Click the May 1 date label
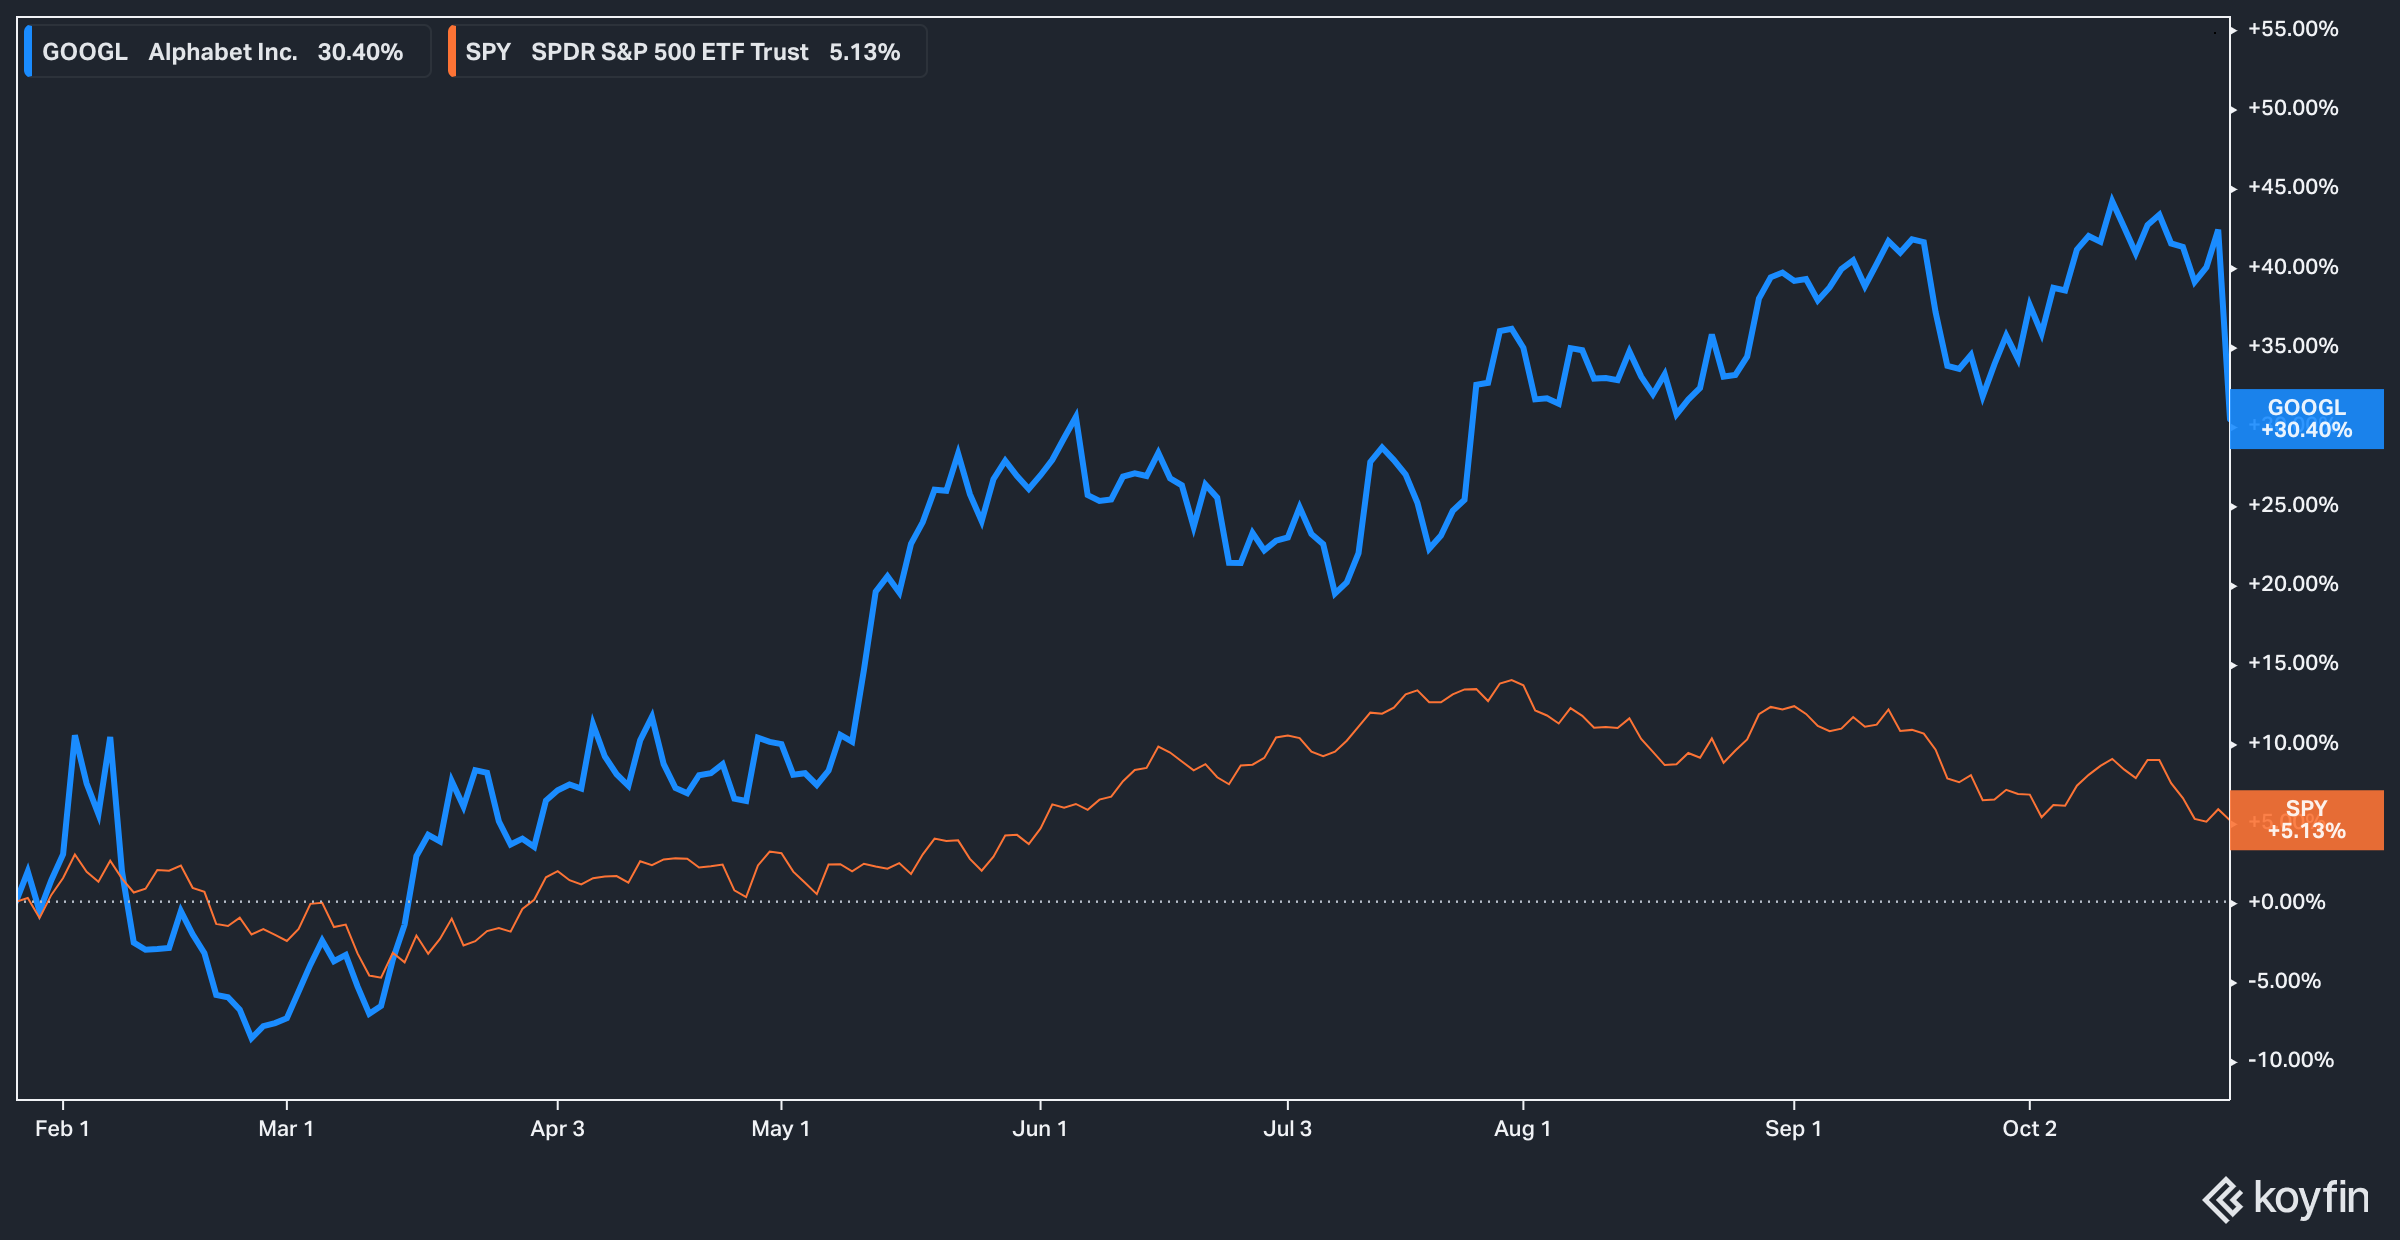The width and height of the screenshot is (2400, 1240). pyautogui.click(x=780, y=1129)
